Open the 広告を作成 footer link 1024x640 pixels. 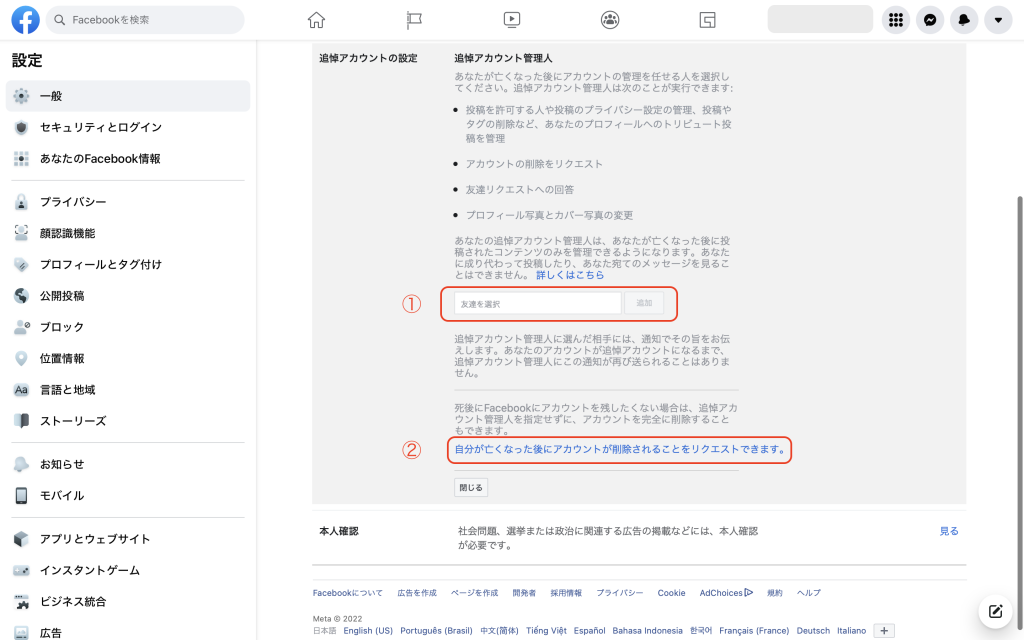coord(417,593)
